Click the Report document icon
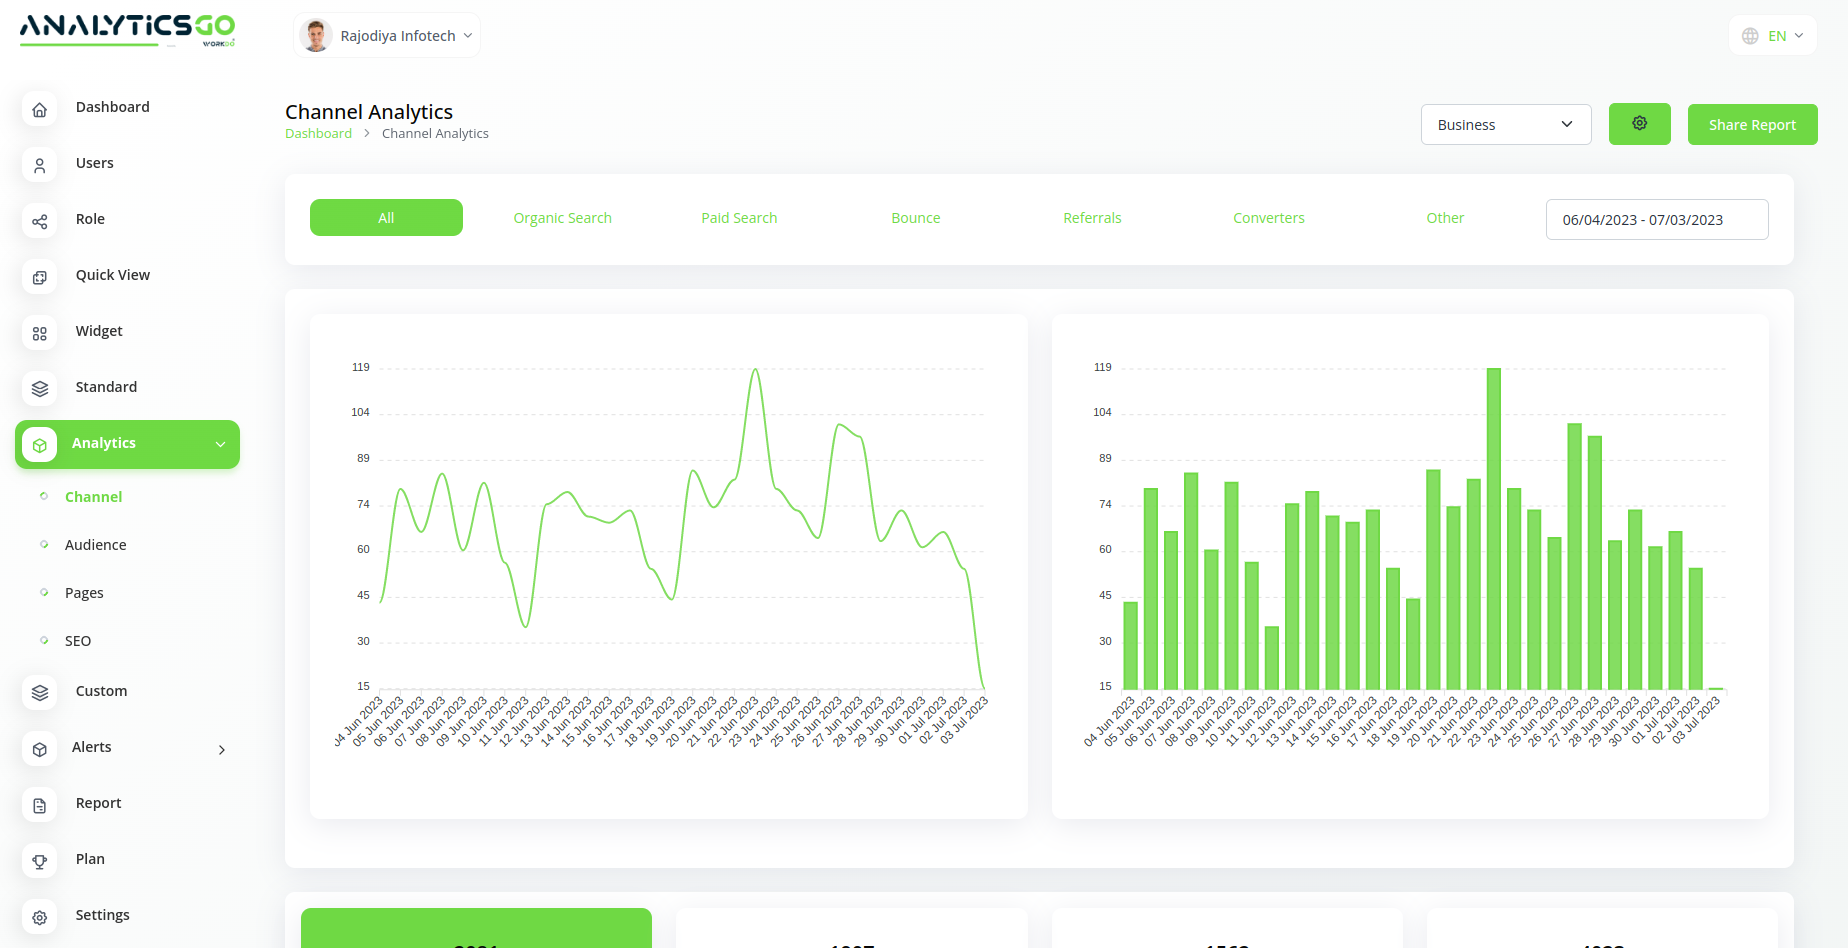 click(x=39, y=805)
